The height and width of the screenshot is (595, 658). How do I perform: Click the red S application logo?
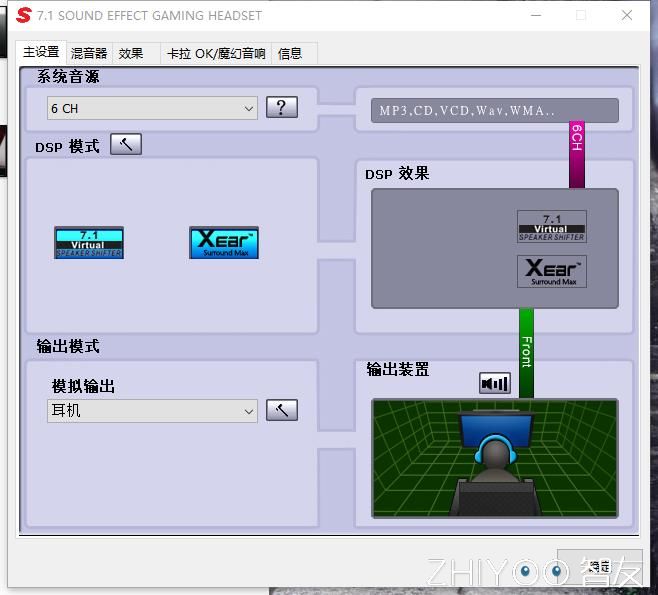(x=24, y=15)
